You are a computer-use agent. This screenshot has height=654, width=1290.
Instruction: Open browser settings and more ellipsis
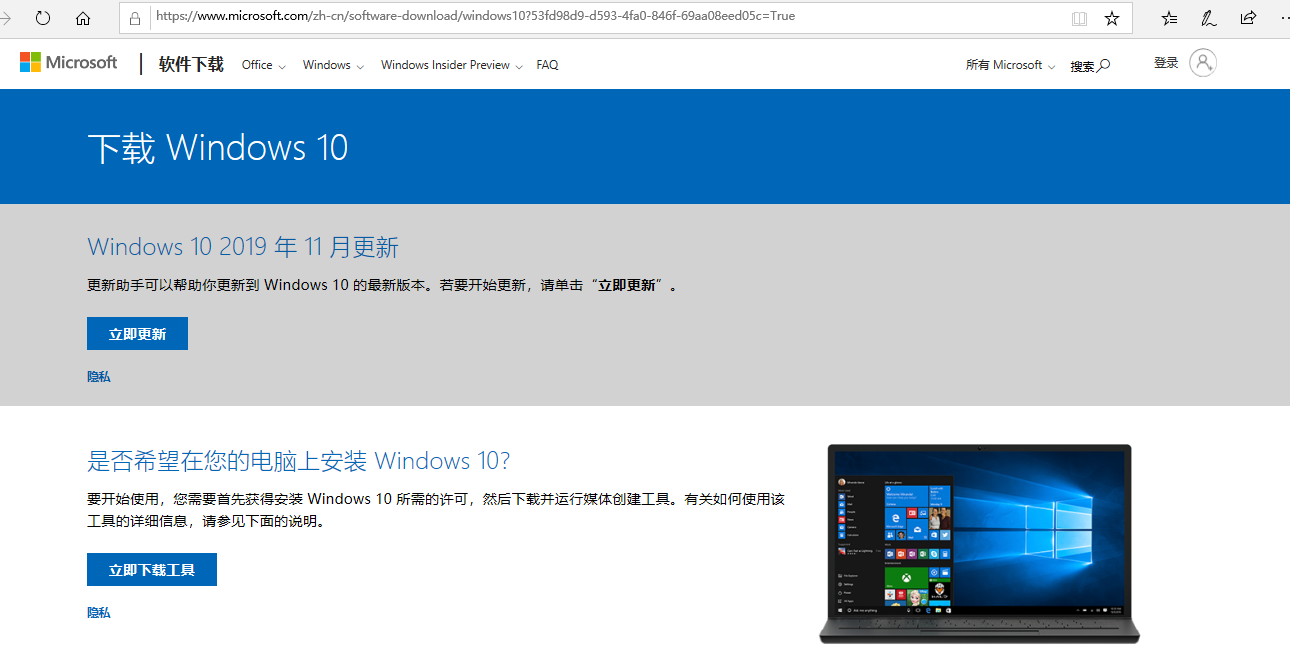(x=1284, y=18)
